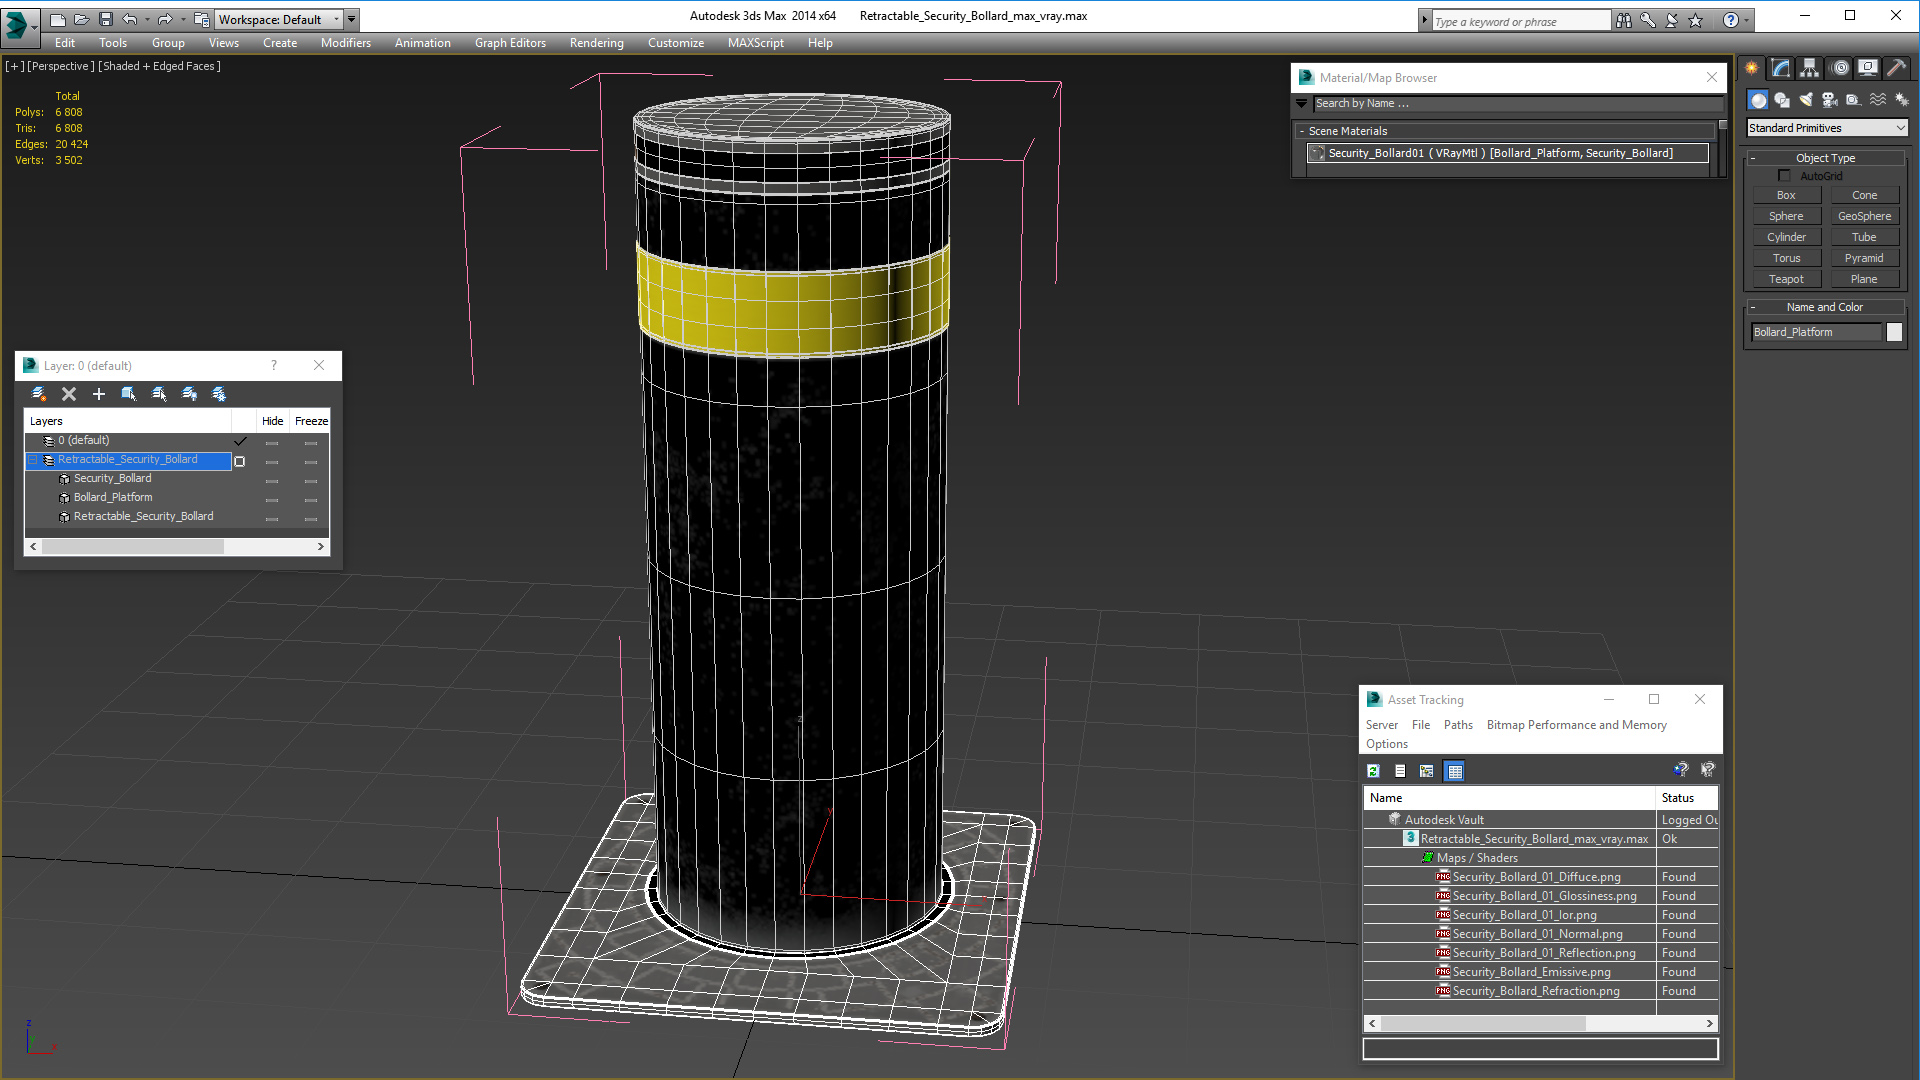
Task: Toggle Hide for Bollard_Platform object
Action: click(x=272, y=499)
